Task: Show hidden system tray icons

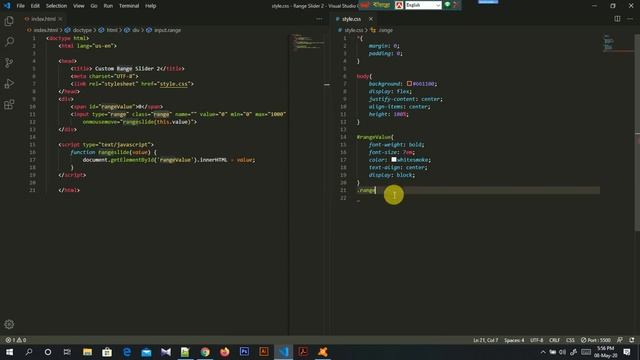Action: coord(543,352)
